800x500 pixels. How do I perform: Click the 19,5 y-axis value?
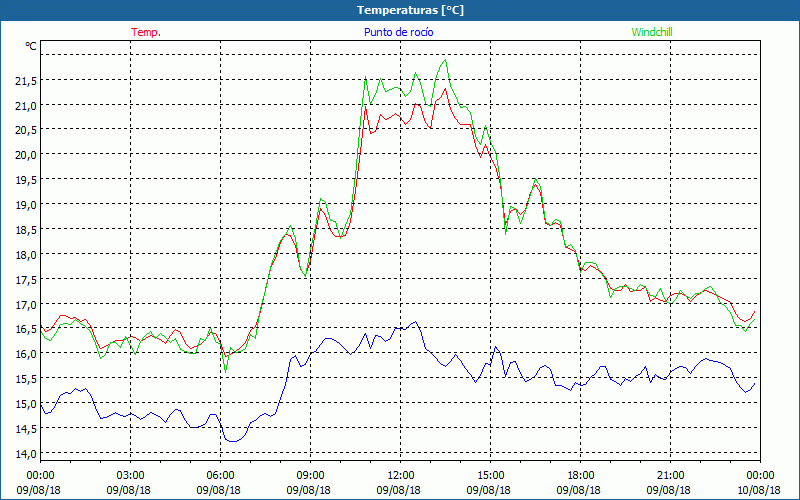point(26,180)
